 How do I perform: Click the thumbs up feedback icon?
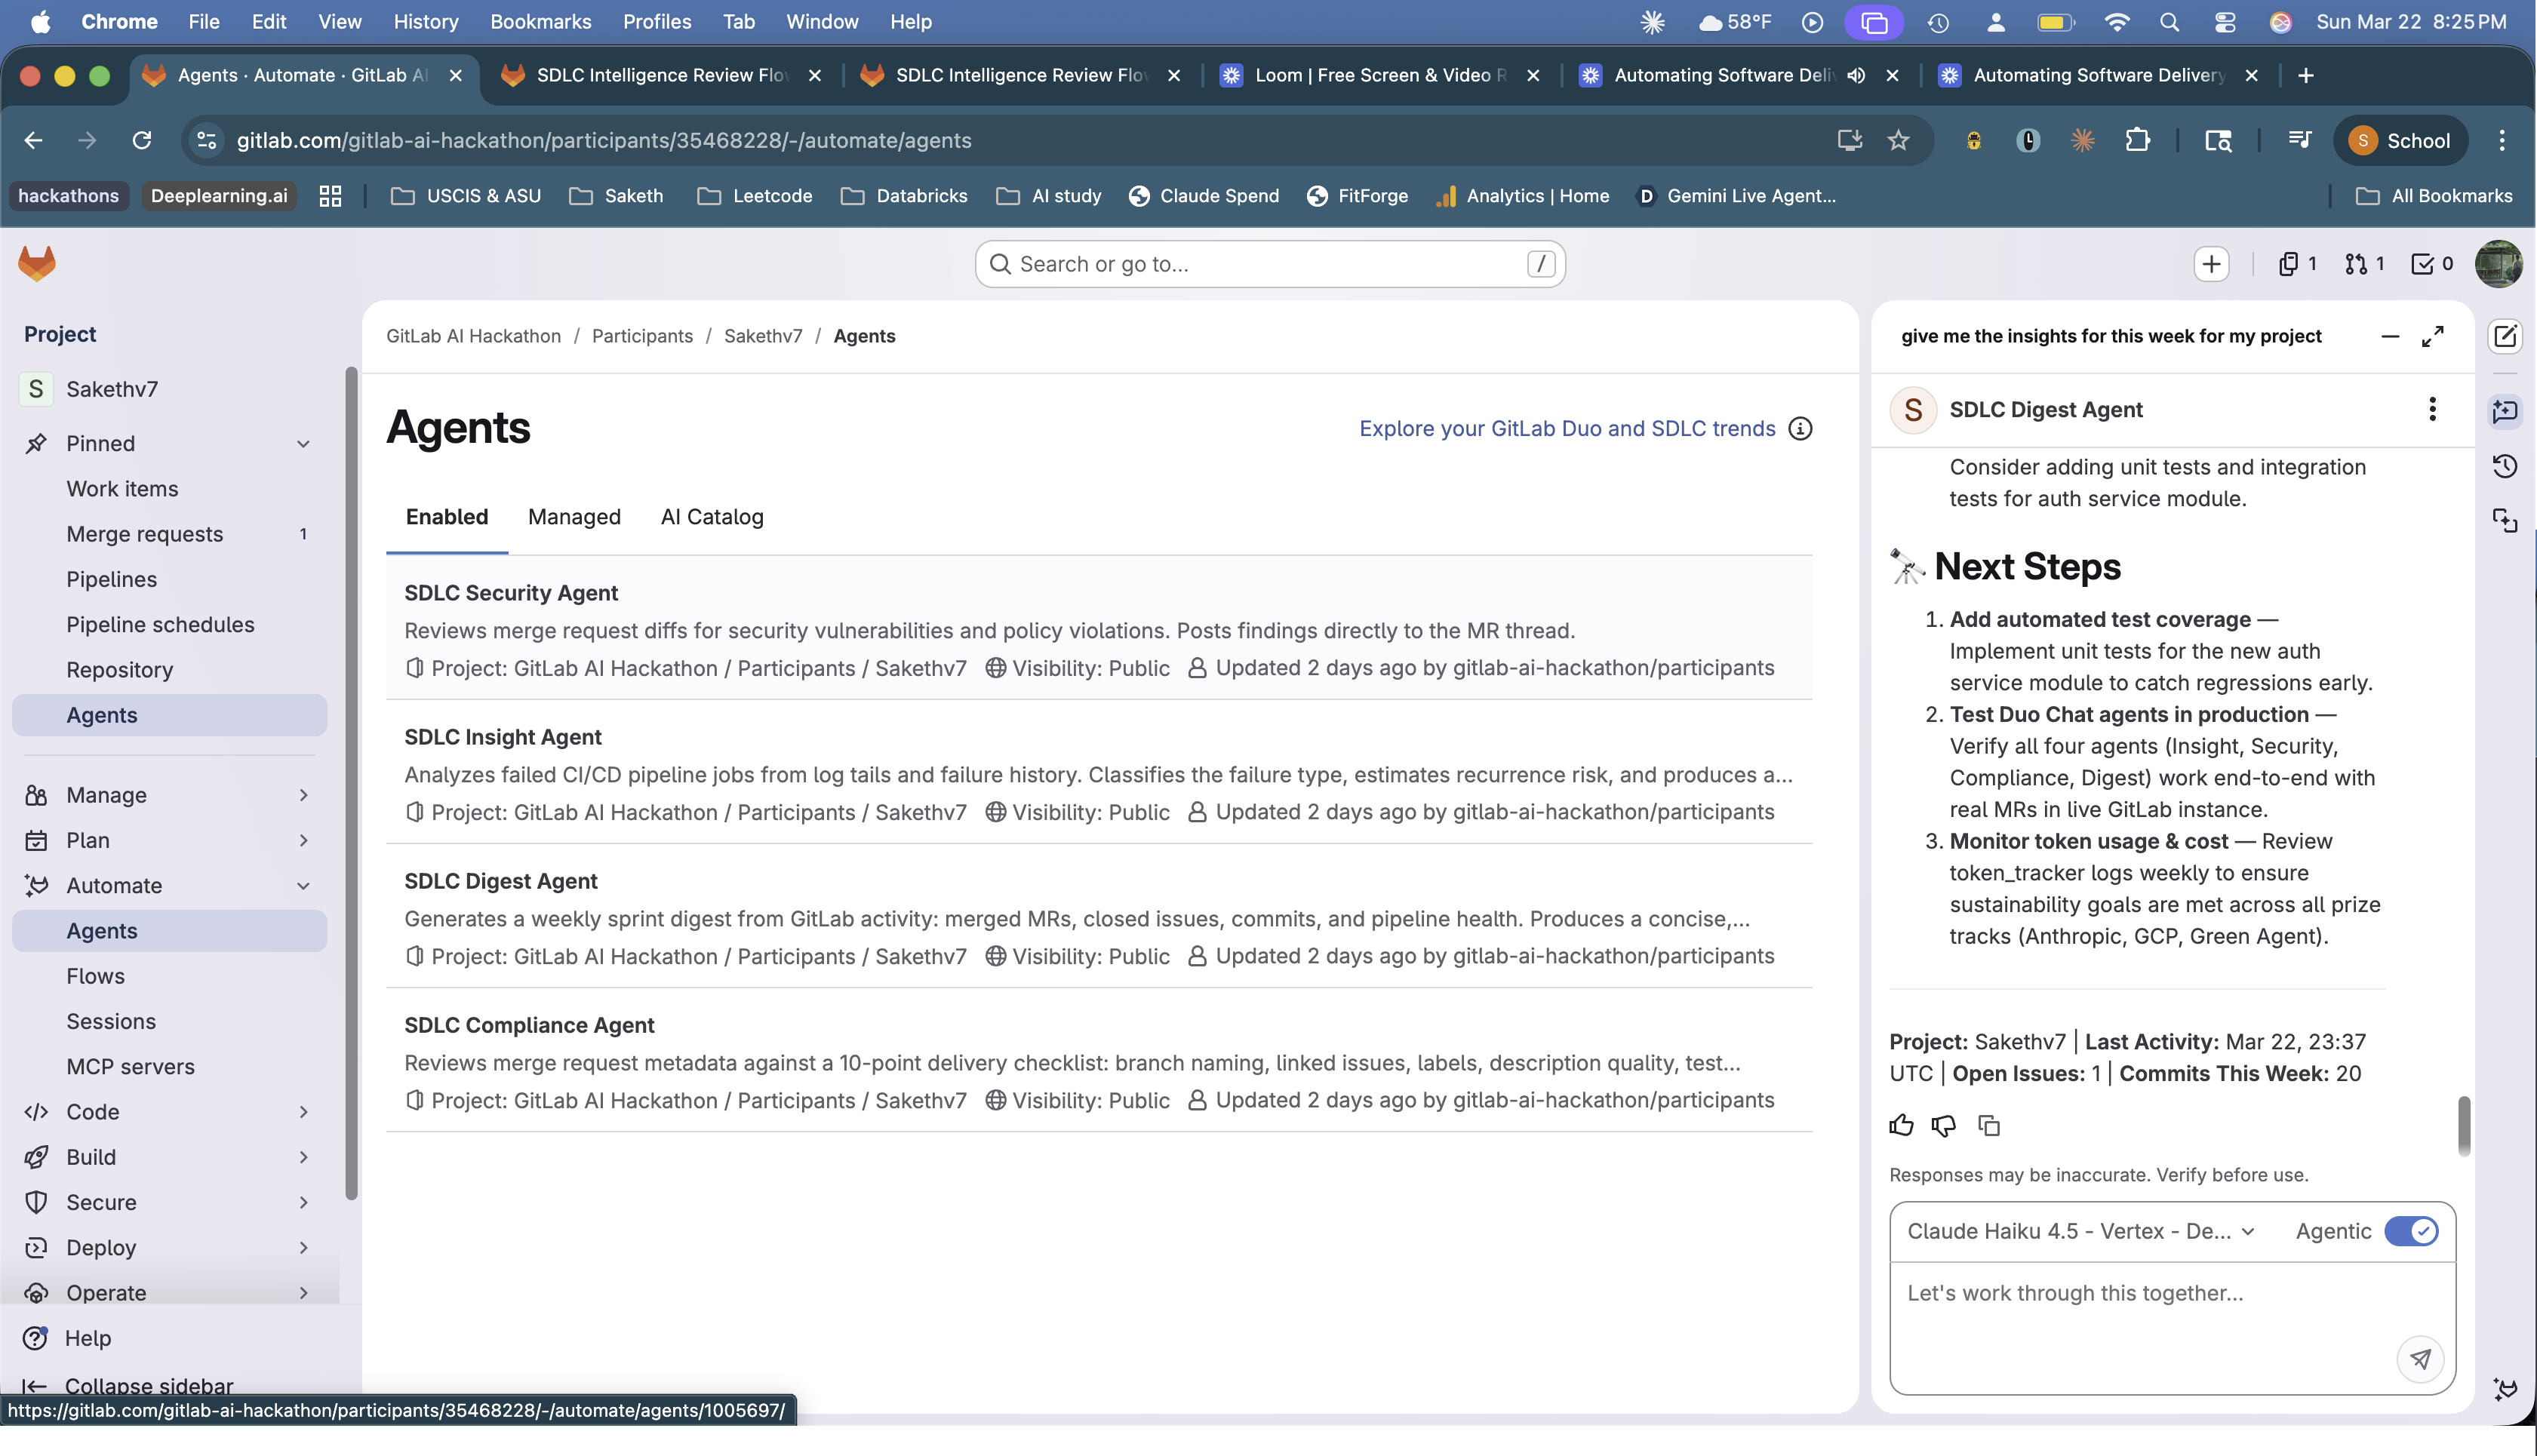point(1901,1125)
